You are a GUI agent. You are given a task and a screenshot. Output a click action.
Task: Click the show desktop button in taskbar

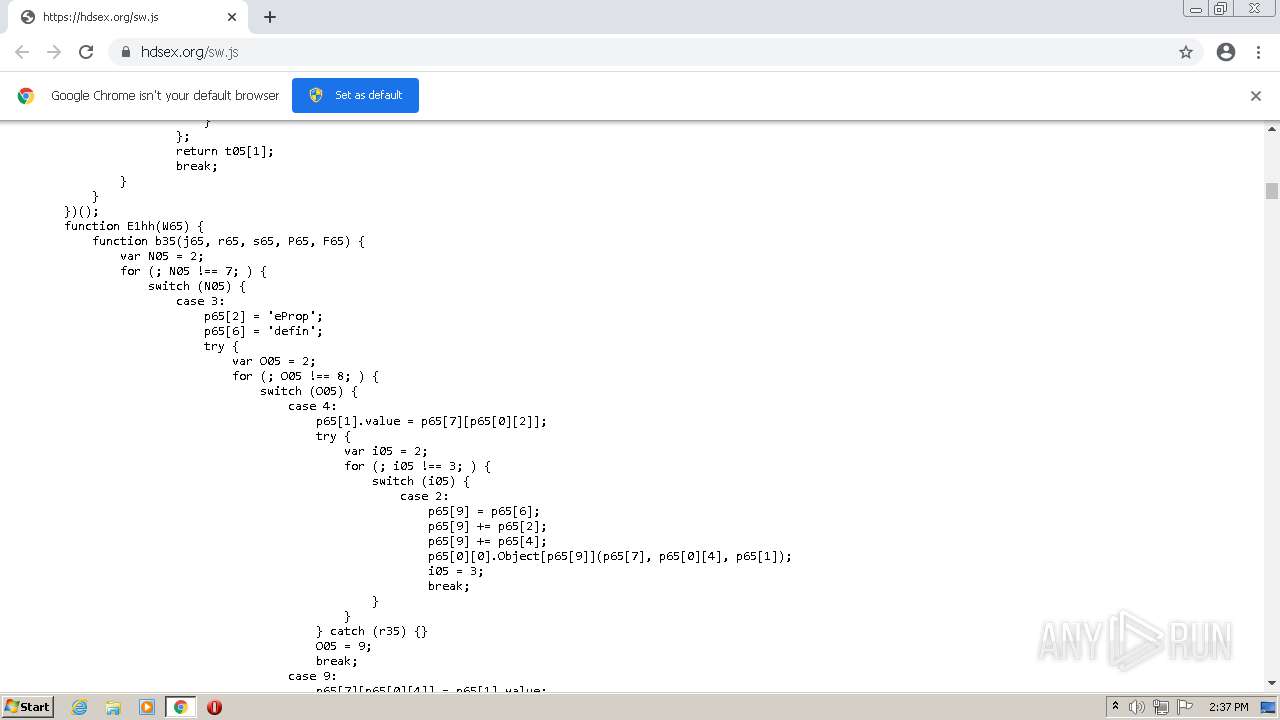point(1269,707)
